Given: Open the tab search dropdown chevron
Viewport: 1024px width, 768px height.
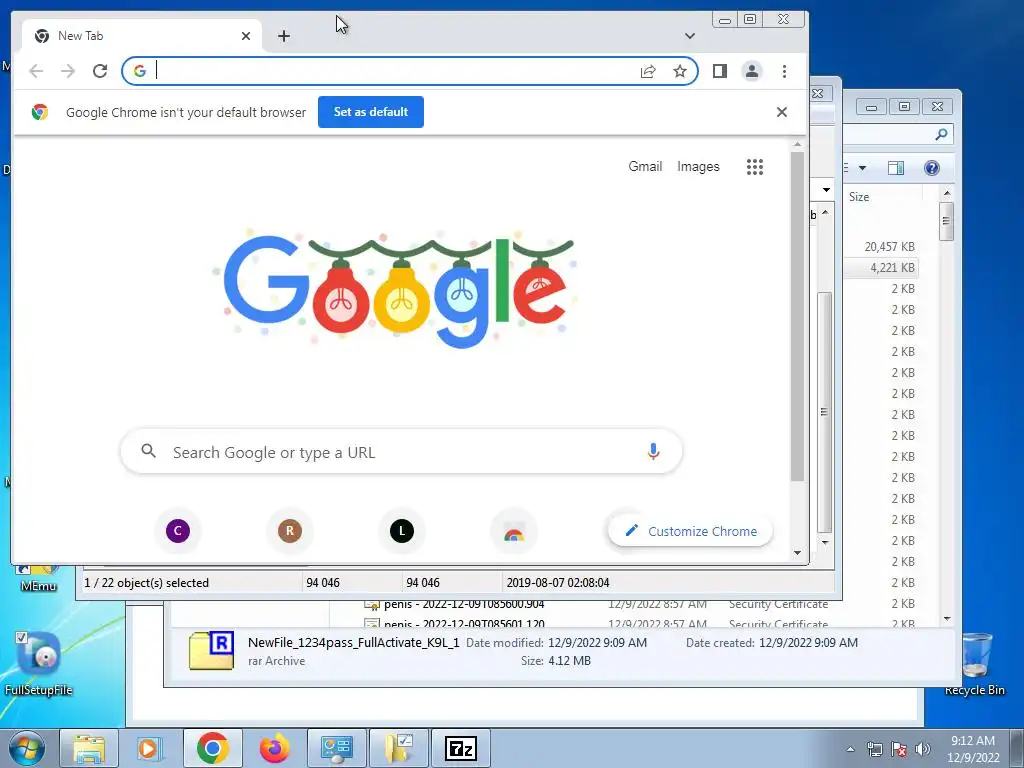Looking at the screenshot, I should (x=690, y=36).
